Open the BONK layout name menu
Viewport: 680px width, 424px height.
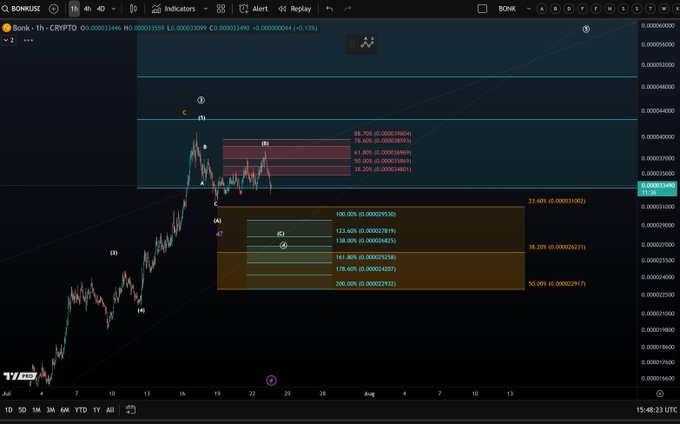507,9
